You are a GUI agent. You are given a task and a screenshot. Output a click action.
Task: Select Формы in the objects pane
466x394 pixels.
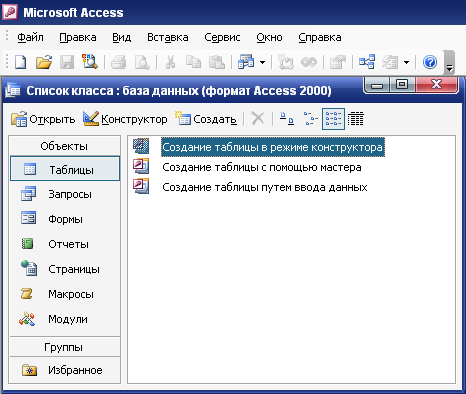tap(65, 219)
